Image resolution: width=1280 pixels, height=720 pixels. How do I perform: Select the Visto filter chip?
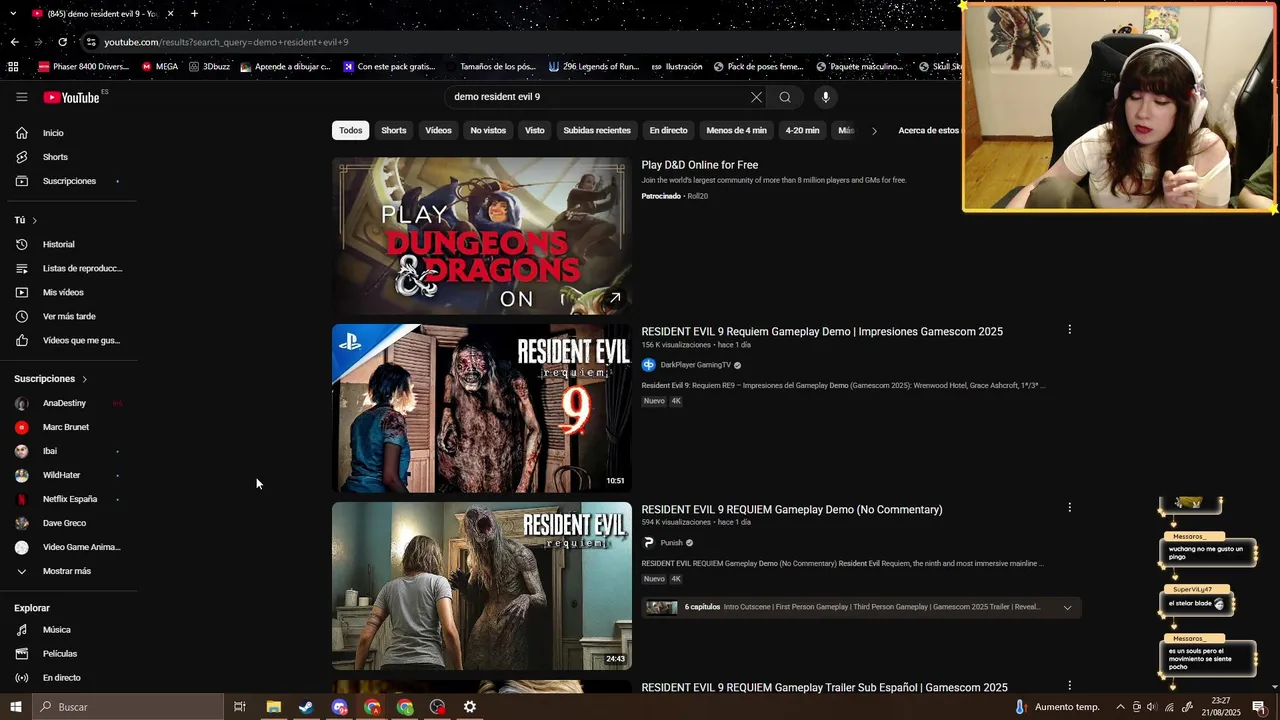pos(535,130)
